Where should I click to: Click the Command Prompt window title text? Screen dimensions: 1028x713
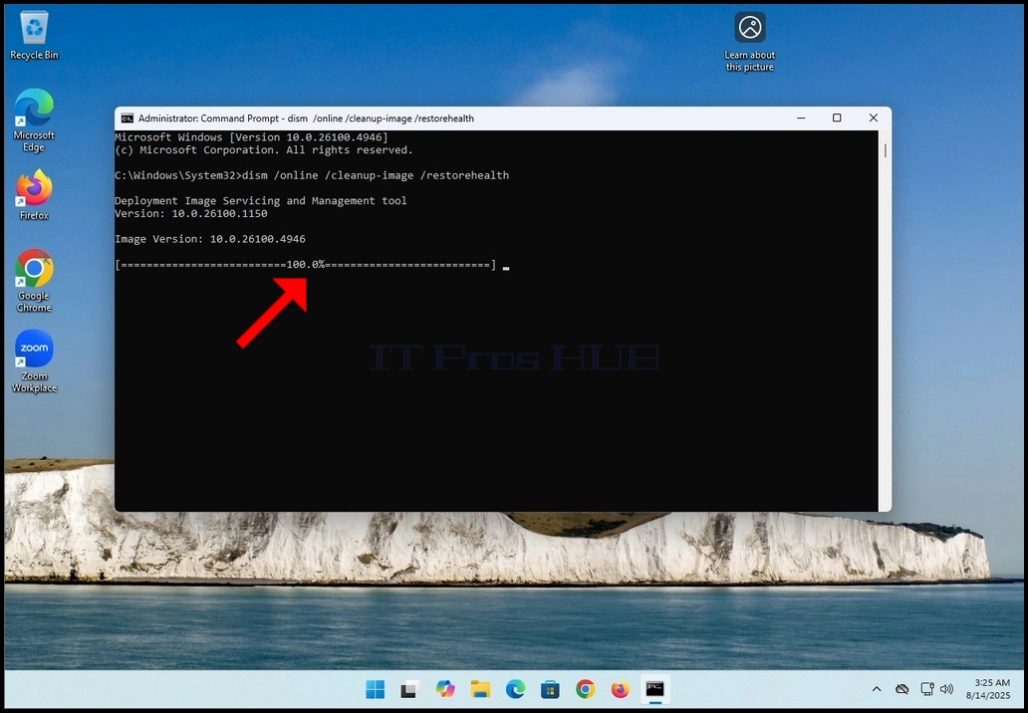[x=306, y=119]
